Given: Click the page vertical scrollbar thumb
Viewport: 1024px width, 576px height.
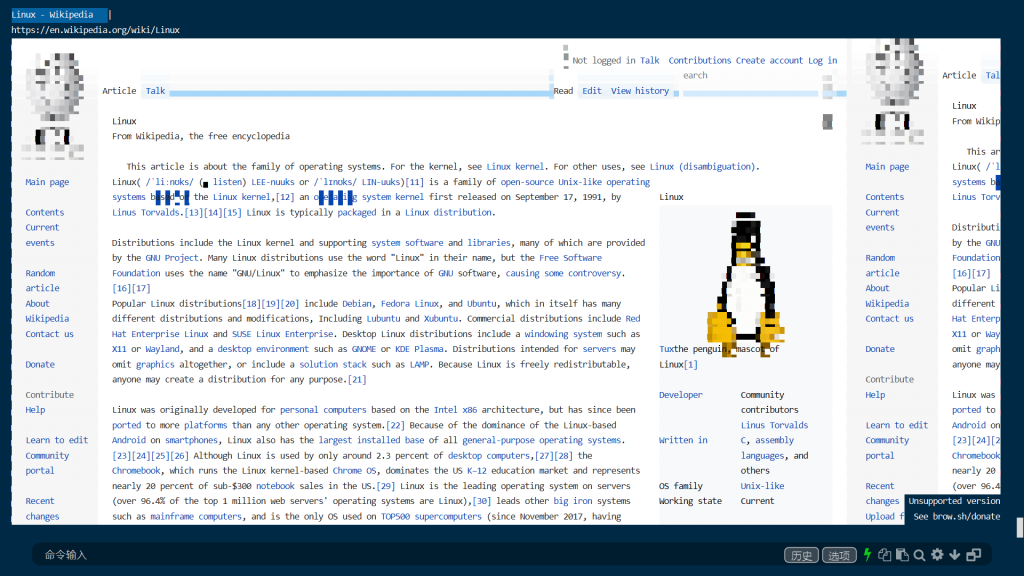Looking at the screenshot, I should coord(1019,528).
